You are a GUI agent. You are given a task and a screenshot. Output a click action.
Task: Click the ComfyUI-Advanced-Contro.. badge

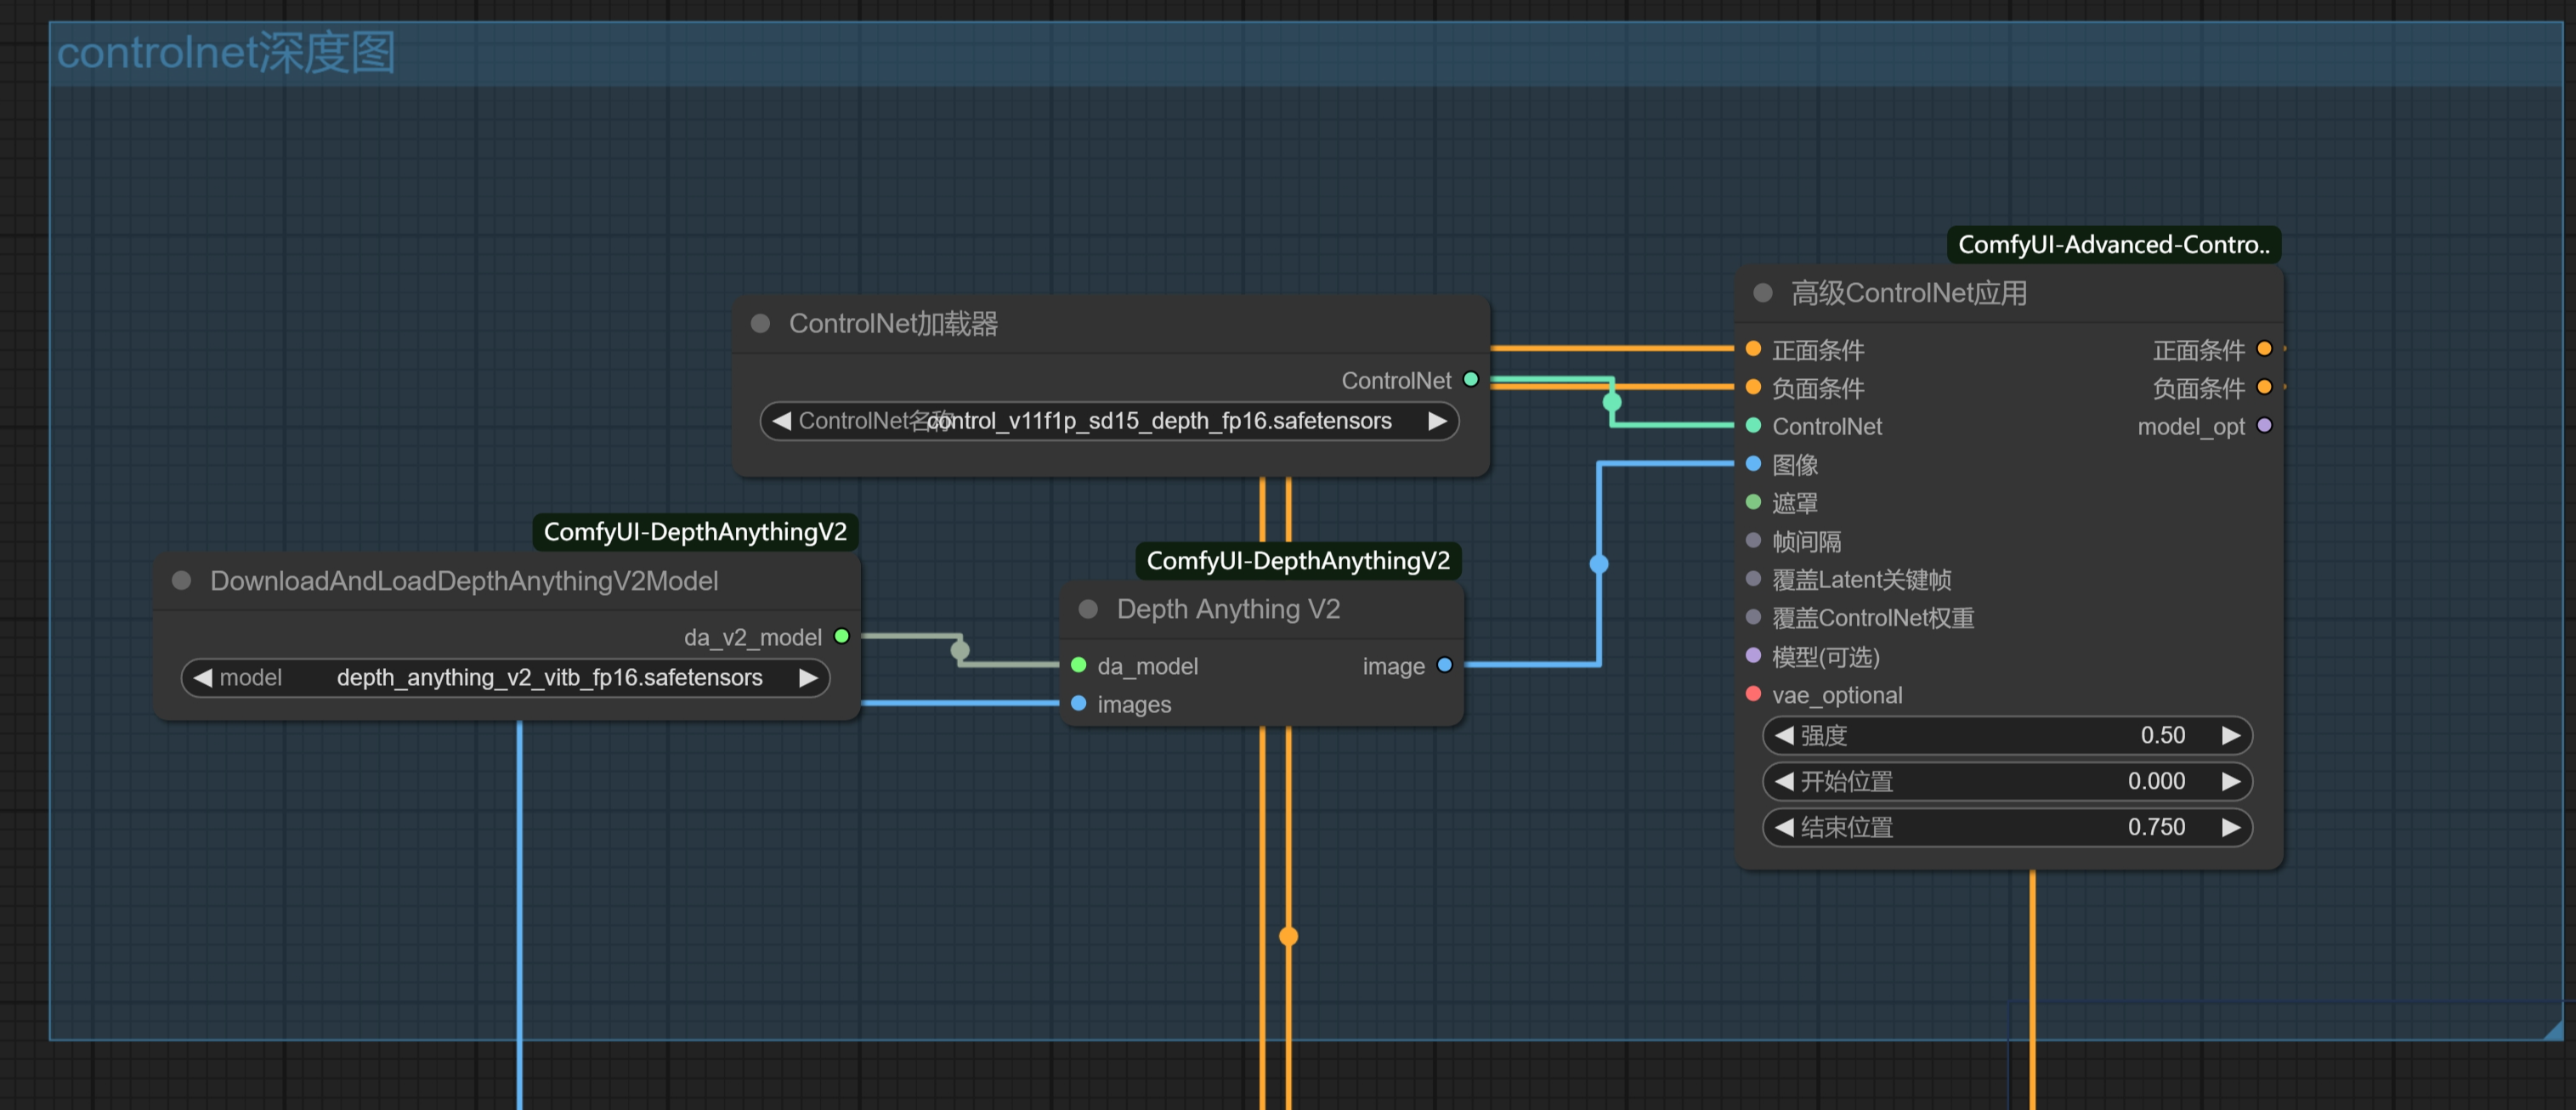coord(2113,245)
